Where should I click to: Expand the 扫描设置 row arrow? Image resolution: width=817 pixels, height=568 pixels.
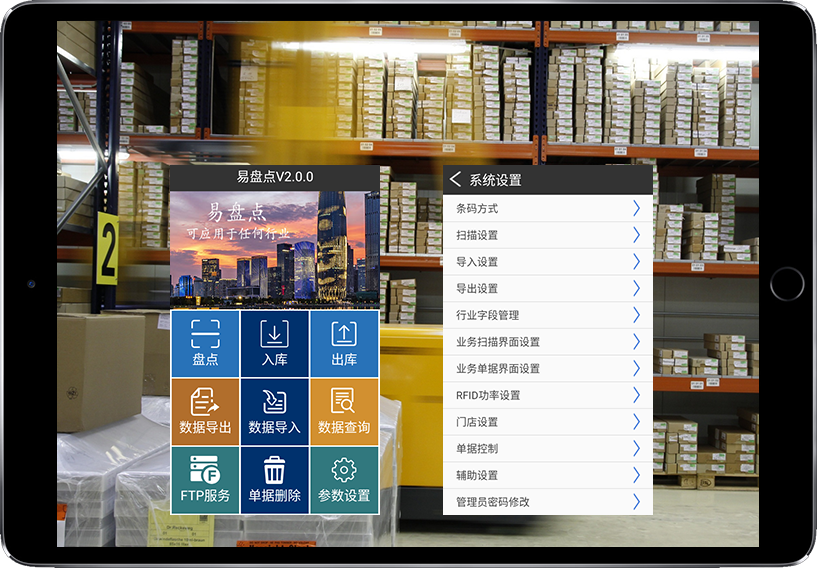(636, 235)
